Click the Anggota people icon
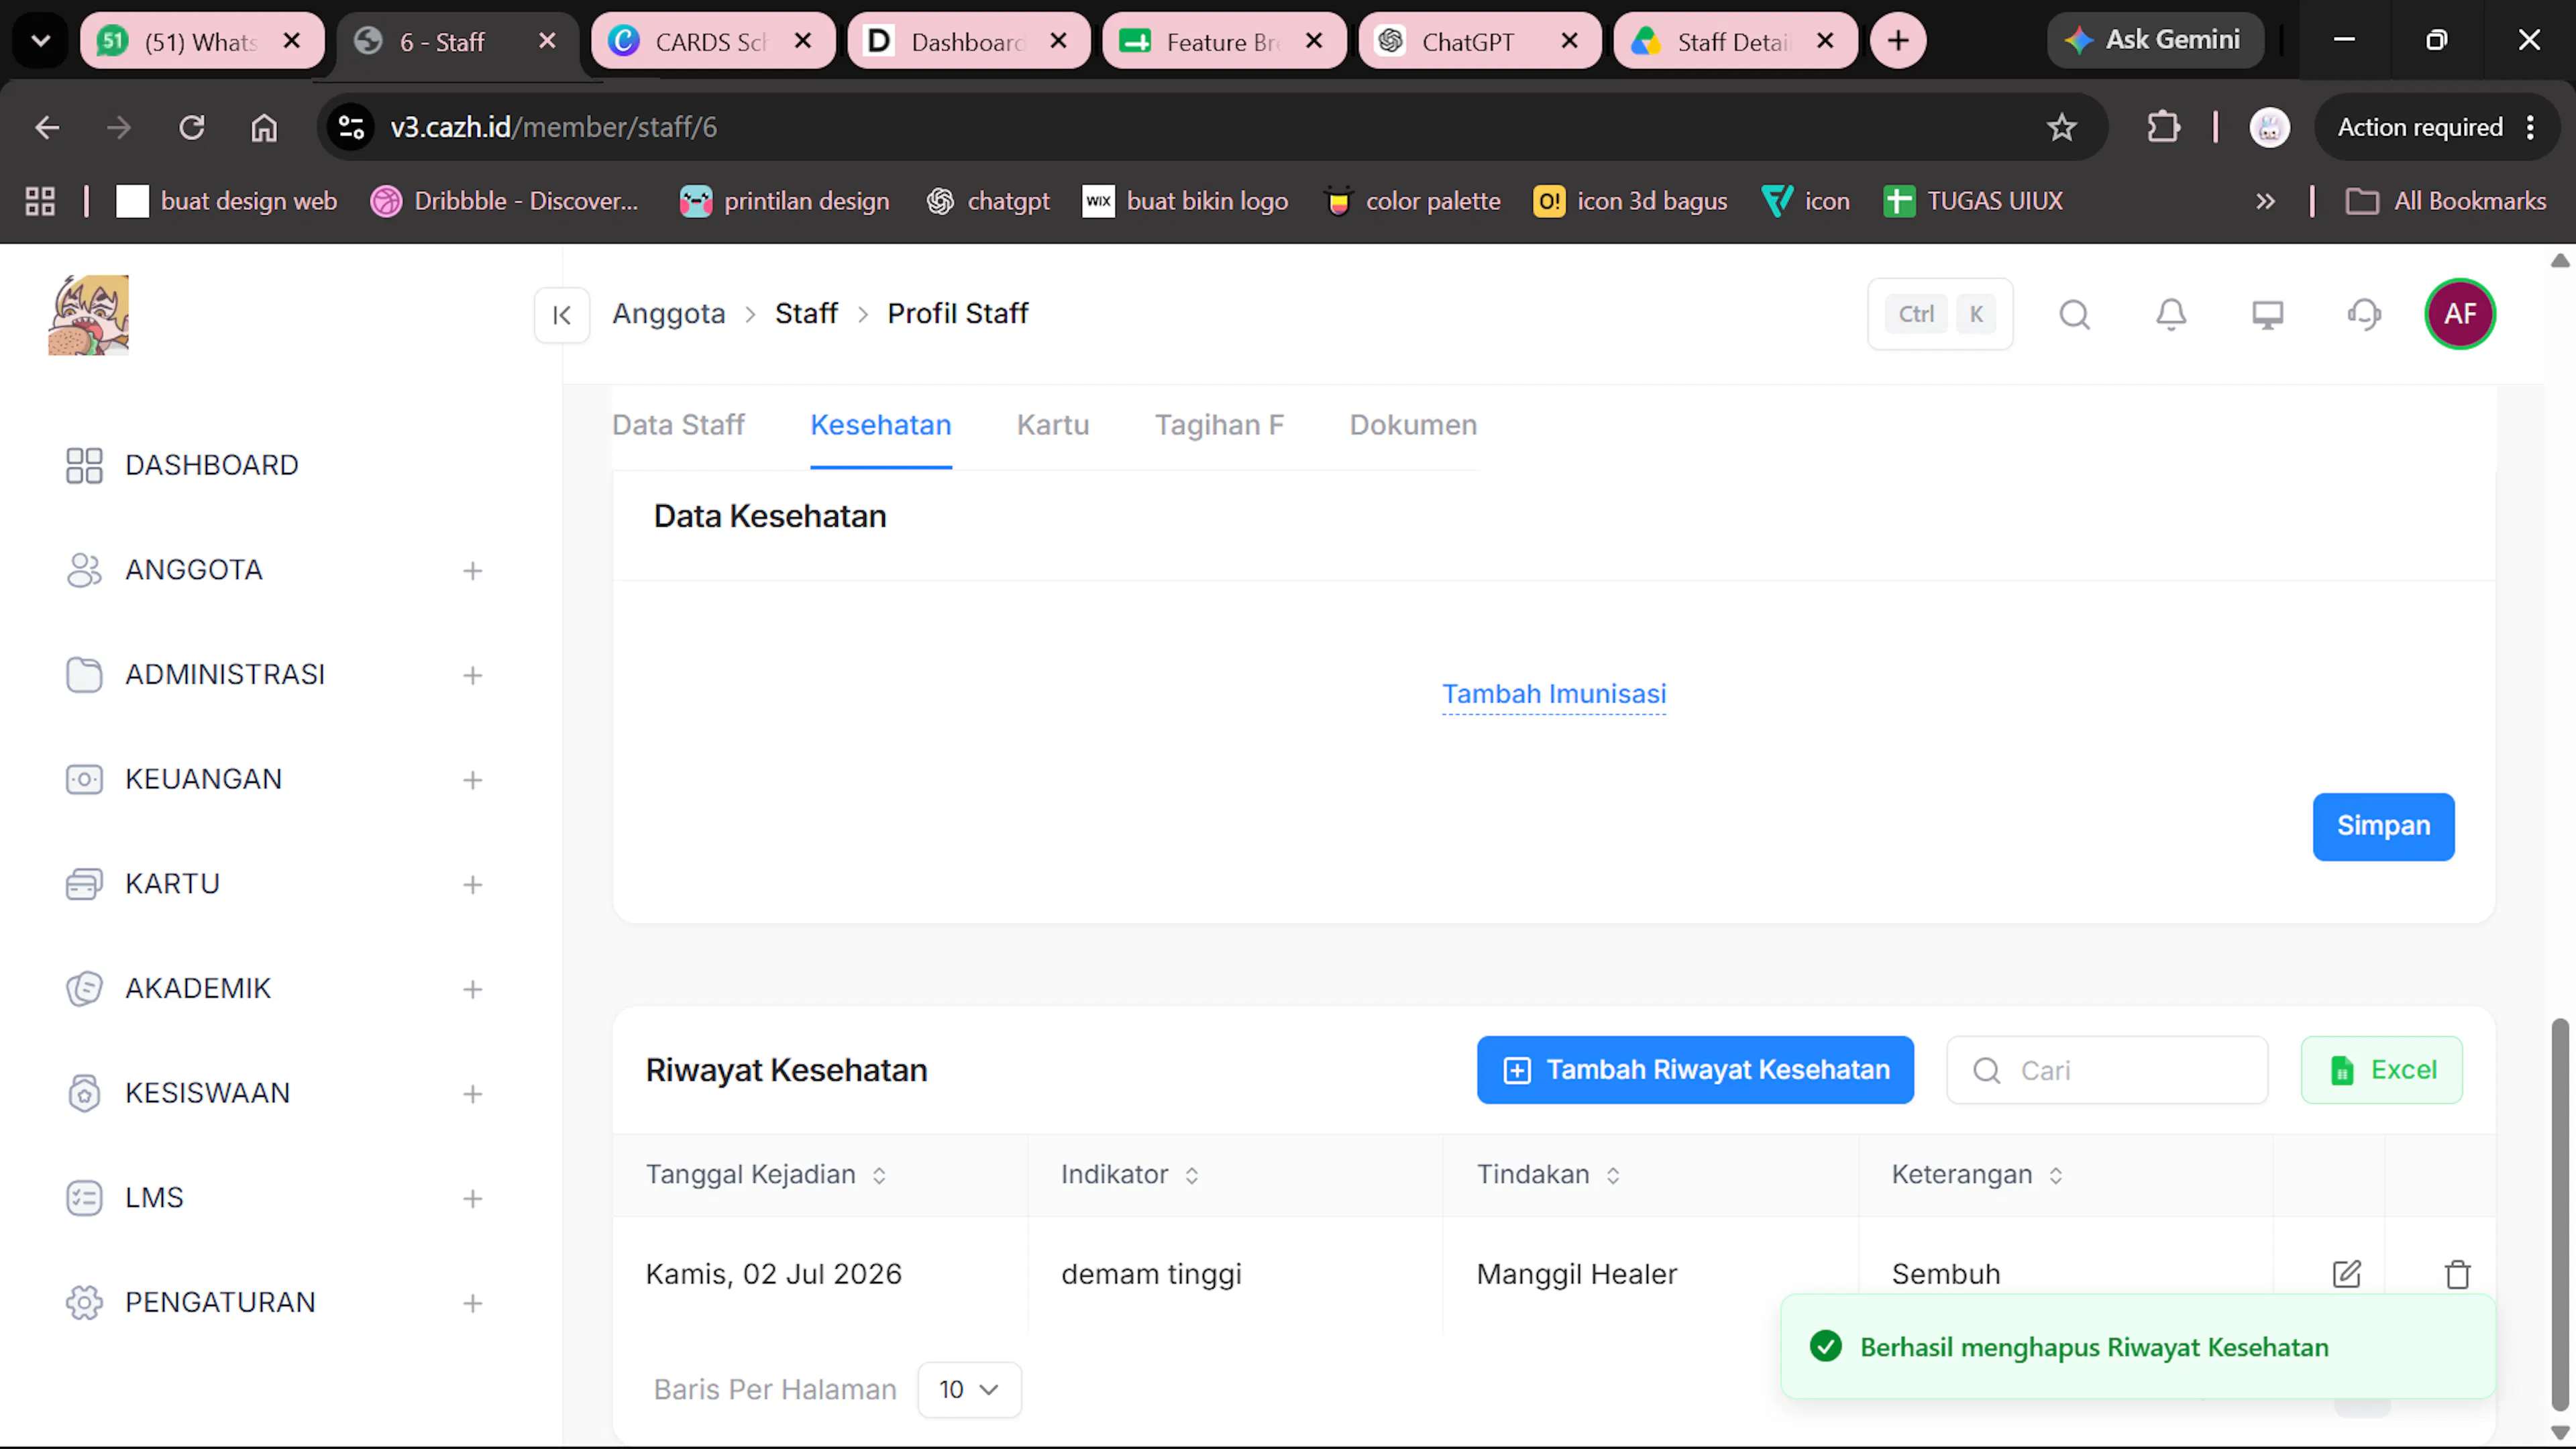Screen dimensions: 2576x1449 (84, 570)
